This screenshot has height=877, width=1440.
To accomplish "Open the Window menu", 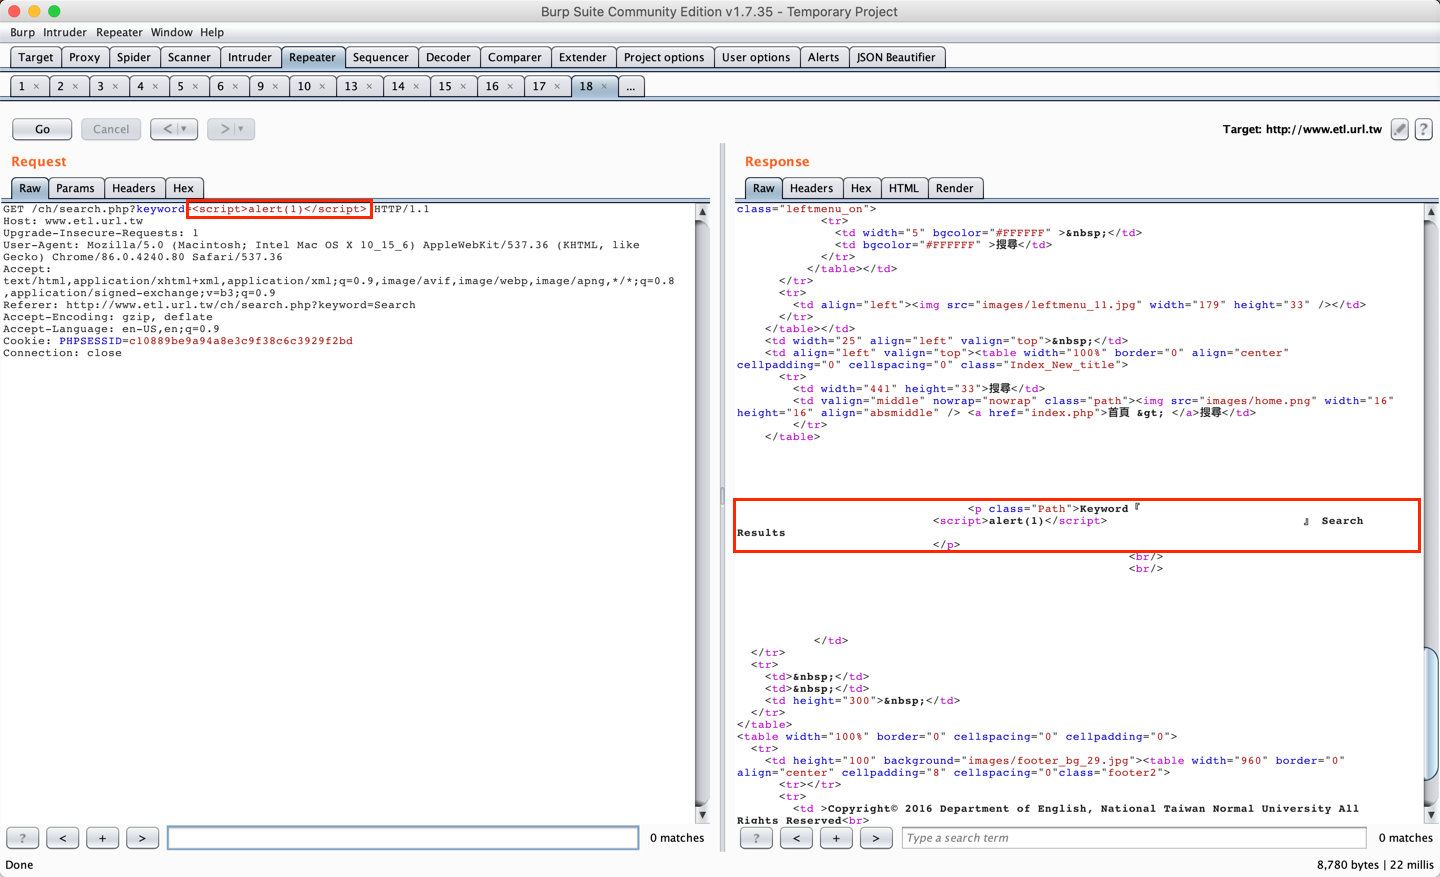I will (x=171, y=32).
